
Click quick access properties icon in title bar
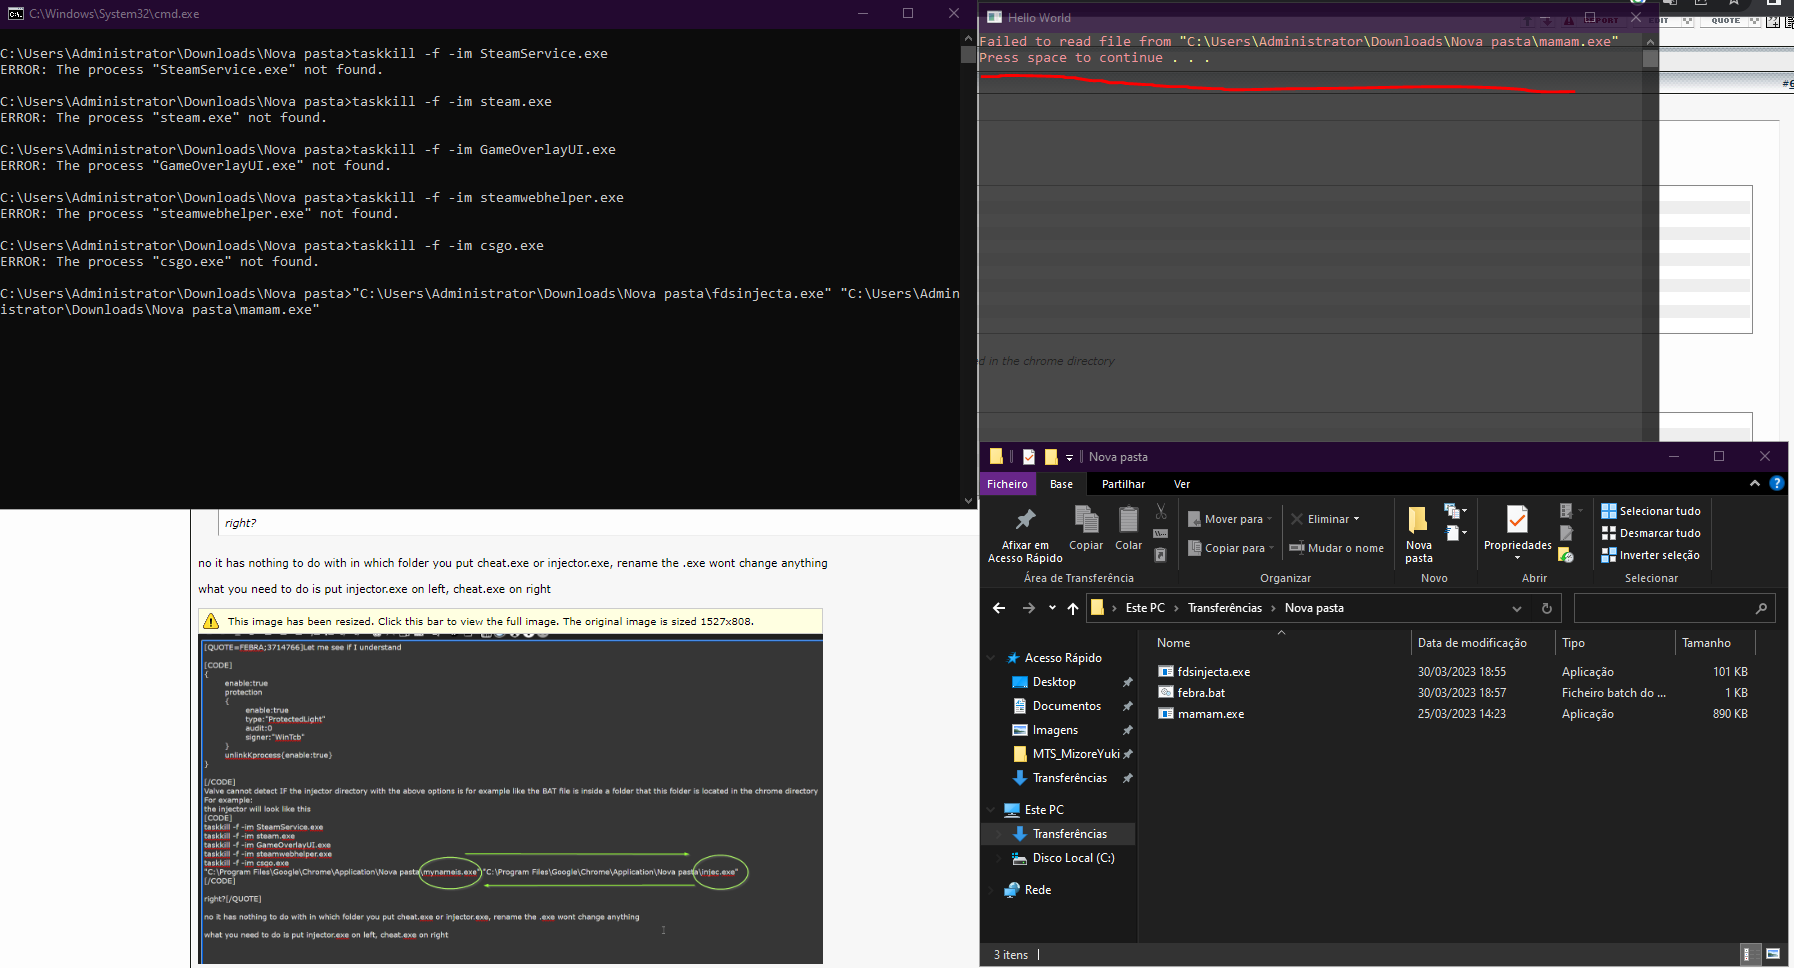click(1028, 457)
